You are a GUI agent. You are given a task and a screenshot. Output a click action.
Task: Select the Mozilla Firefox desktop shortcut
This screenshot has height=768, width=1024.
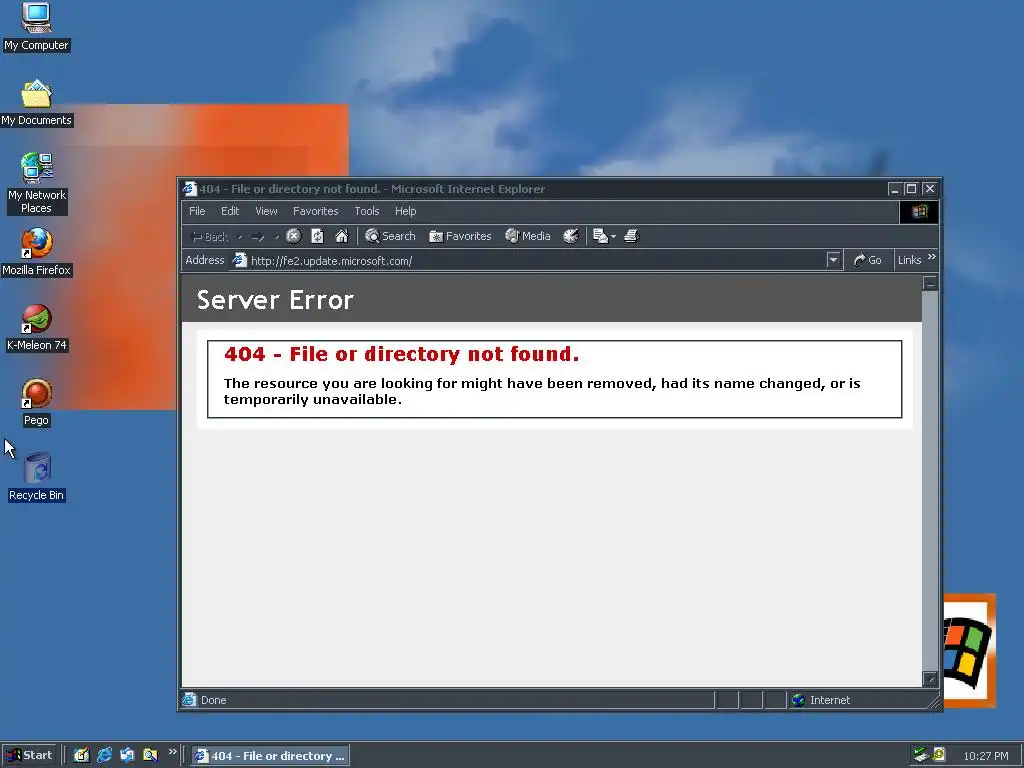tap(36, 251)
